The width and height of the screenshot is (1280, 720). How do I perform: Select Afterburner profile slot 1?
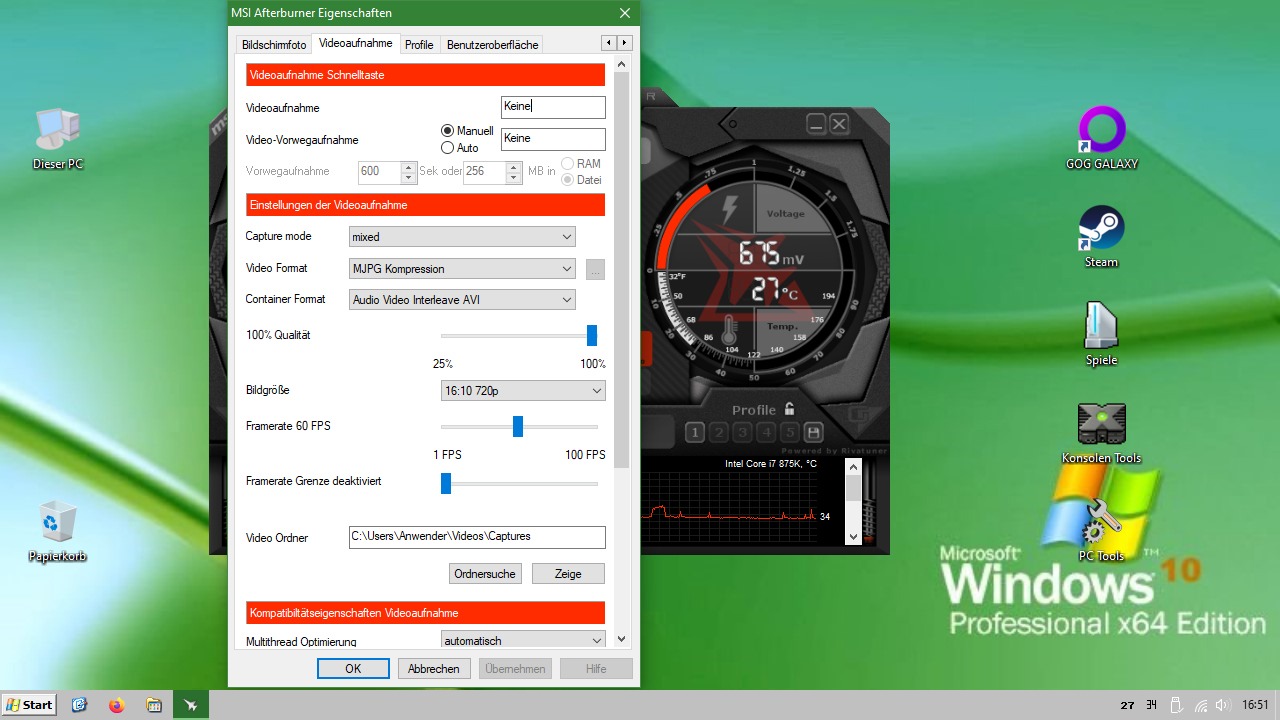[695, 433]
